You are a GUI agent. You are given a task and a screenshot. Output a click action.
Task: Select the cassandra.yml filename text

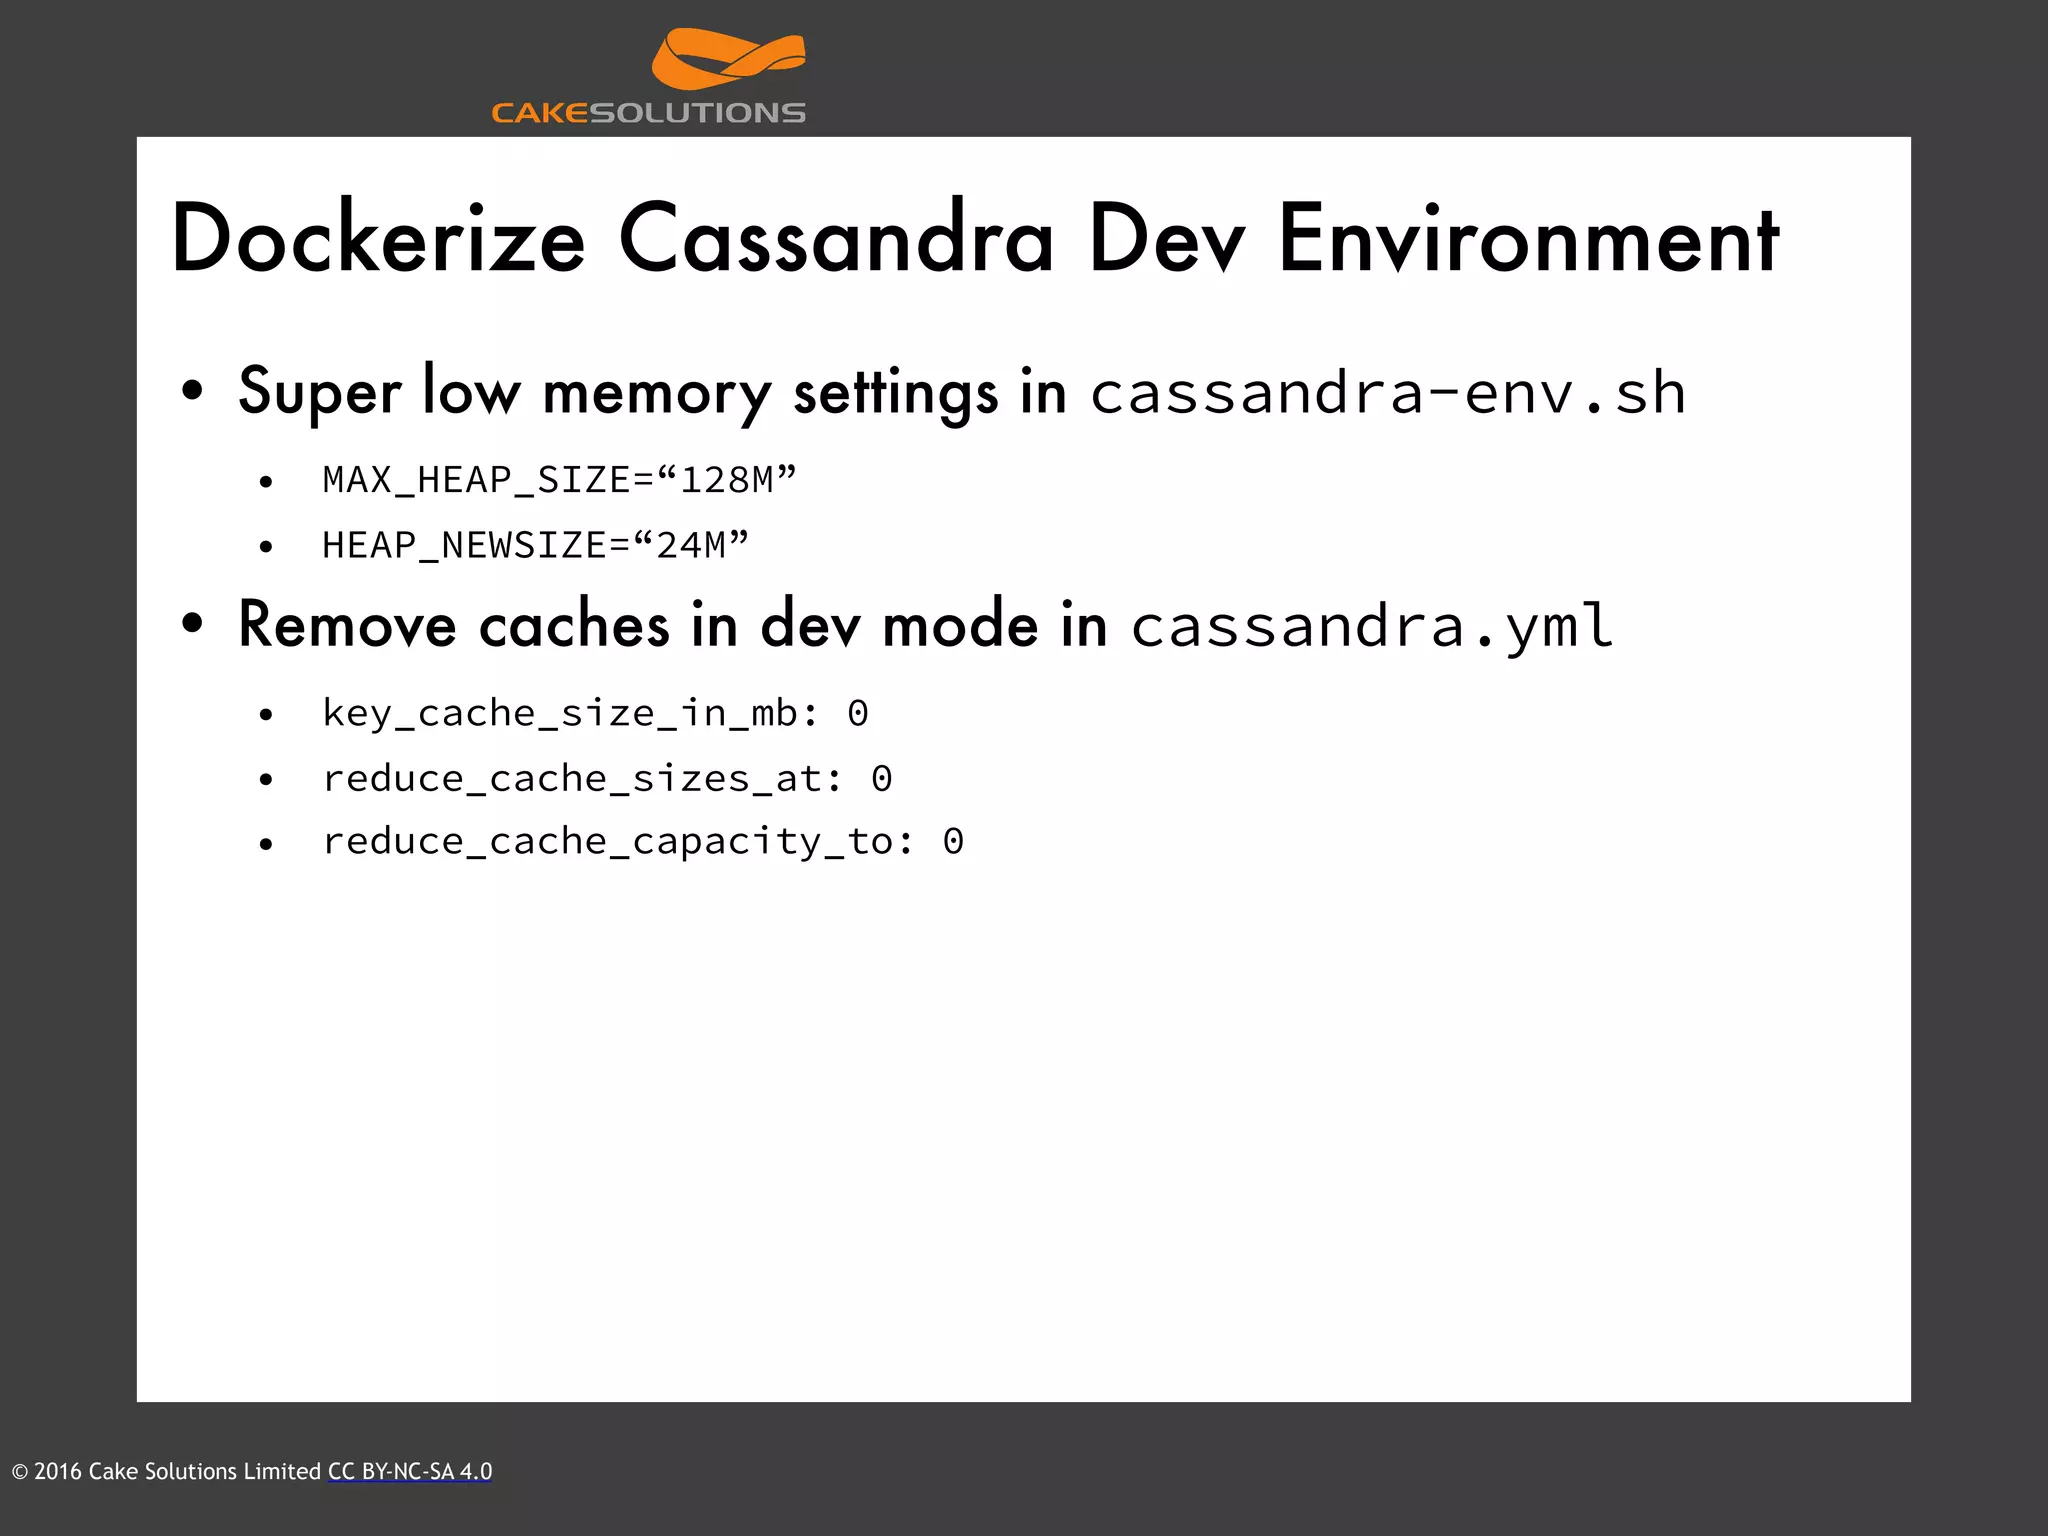click(1372, 626)
